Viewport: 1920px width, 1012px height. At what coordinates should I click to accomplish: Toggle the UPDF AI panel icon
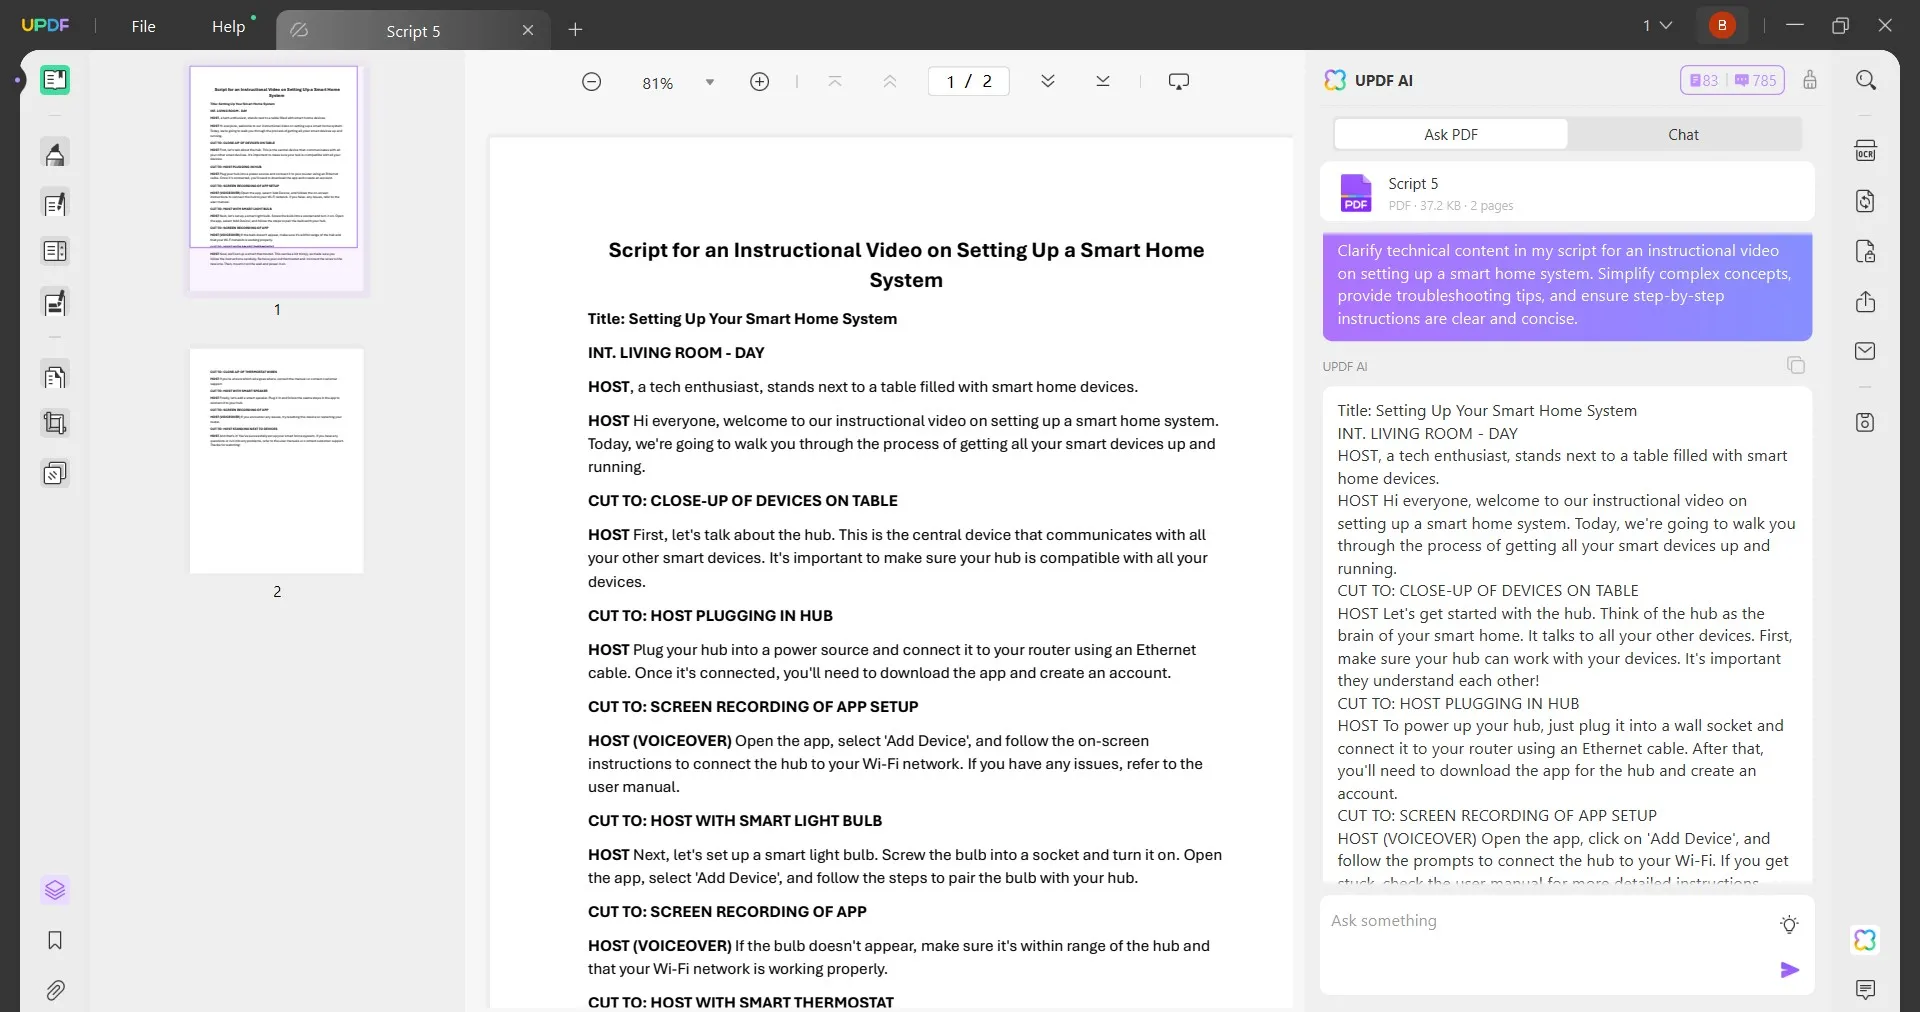point(1866,940)
